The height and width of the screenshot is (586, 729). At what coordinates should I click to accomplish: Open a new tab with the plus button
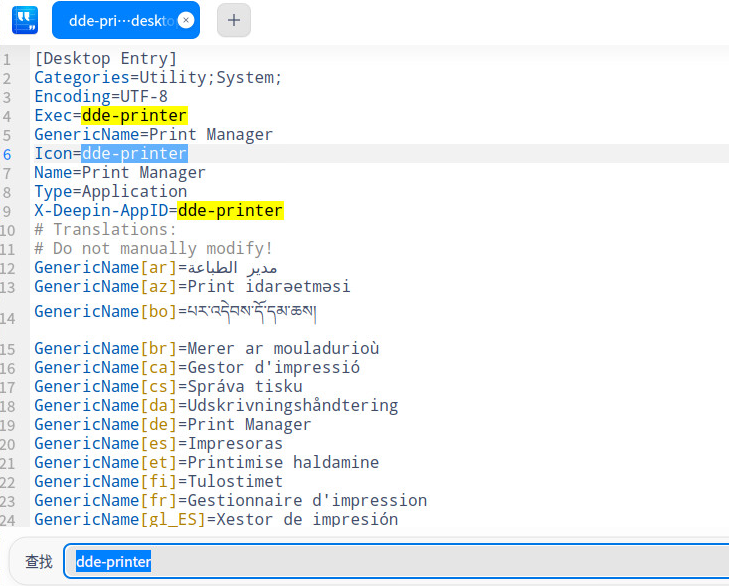[234, 20]
